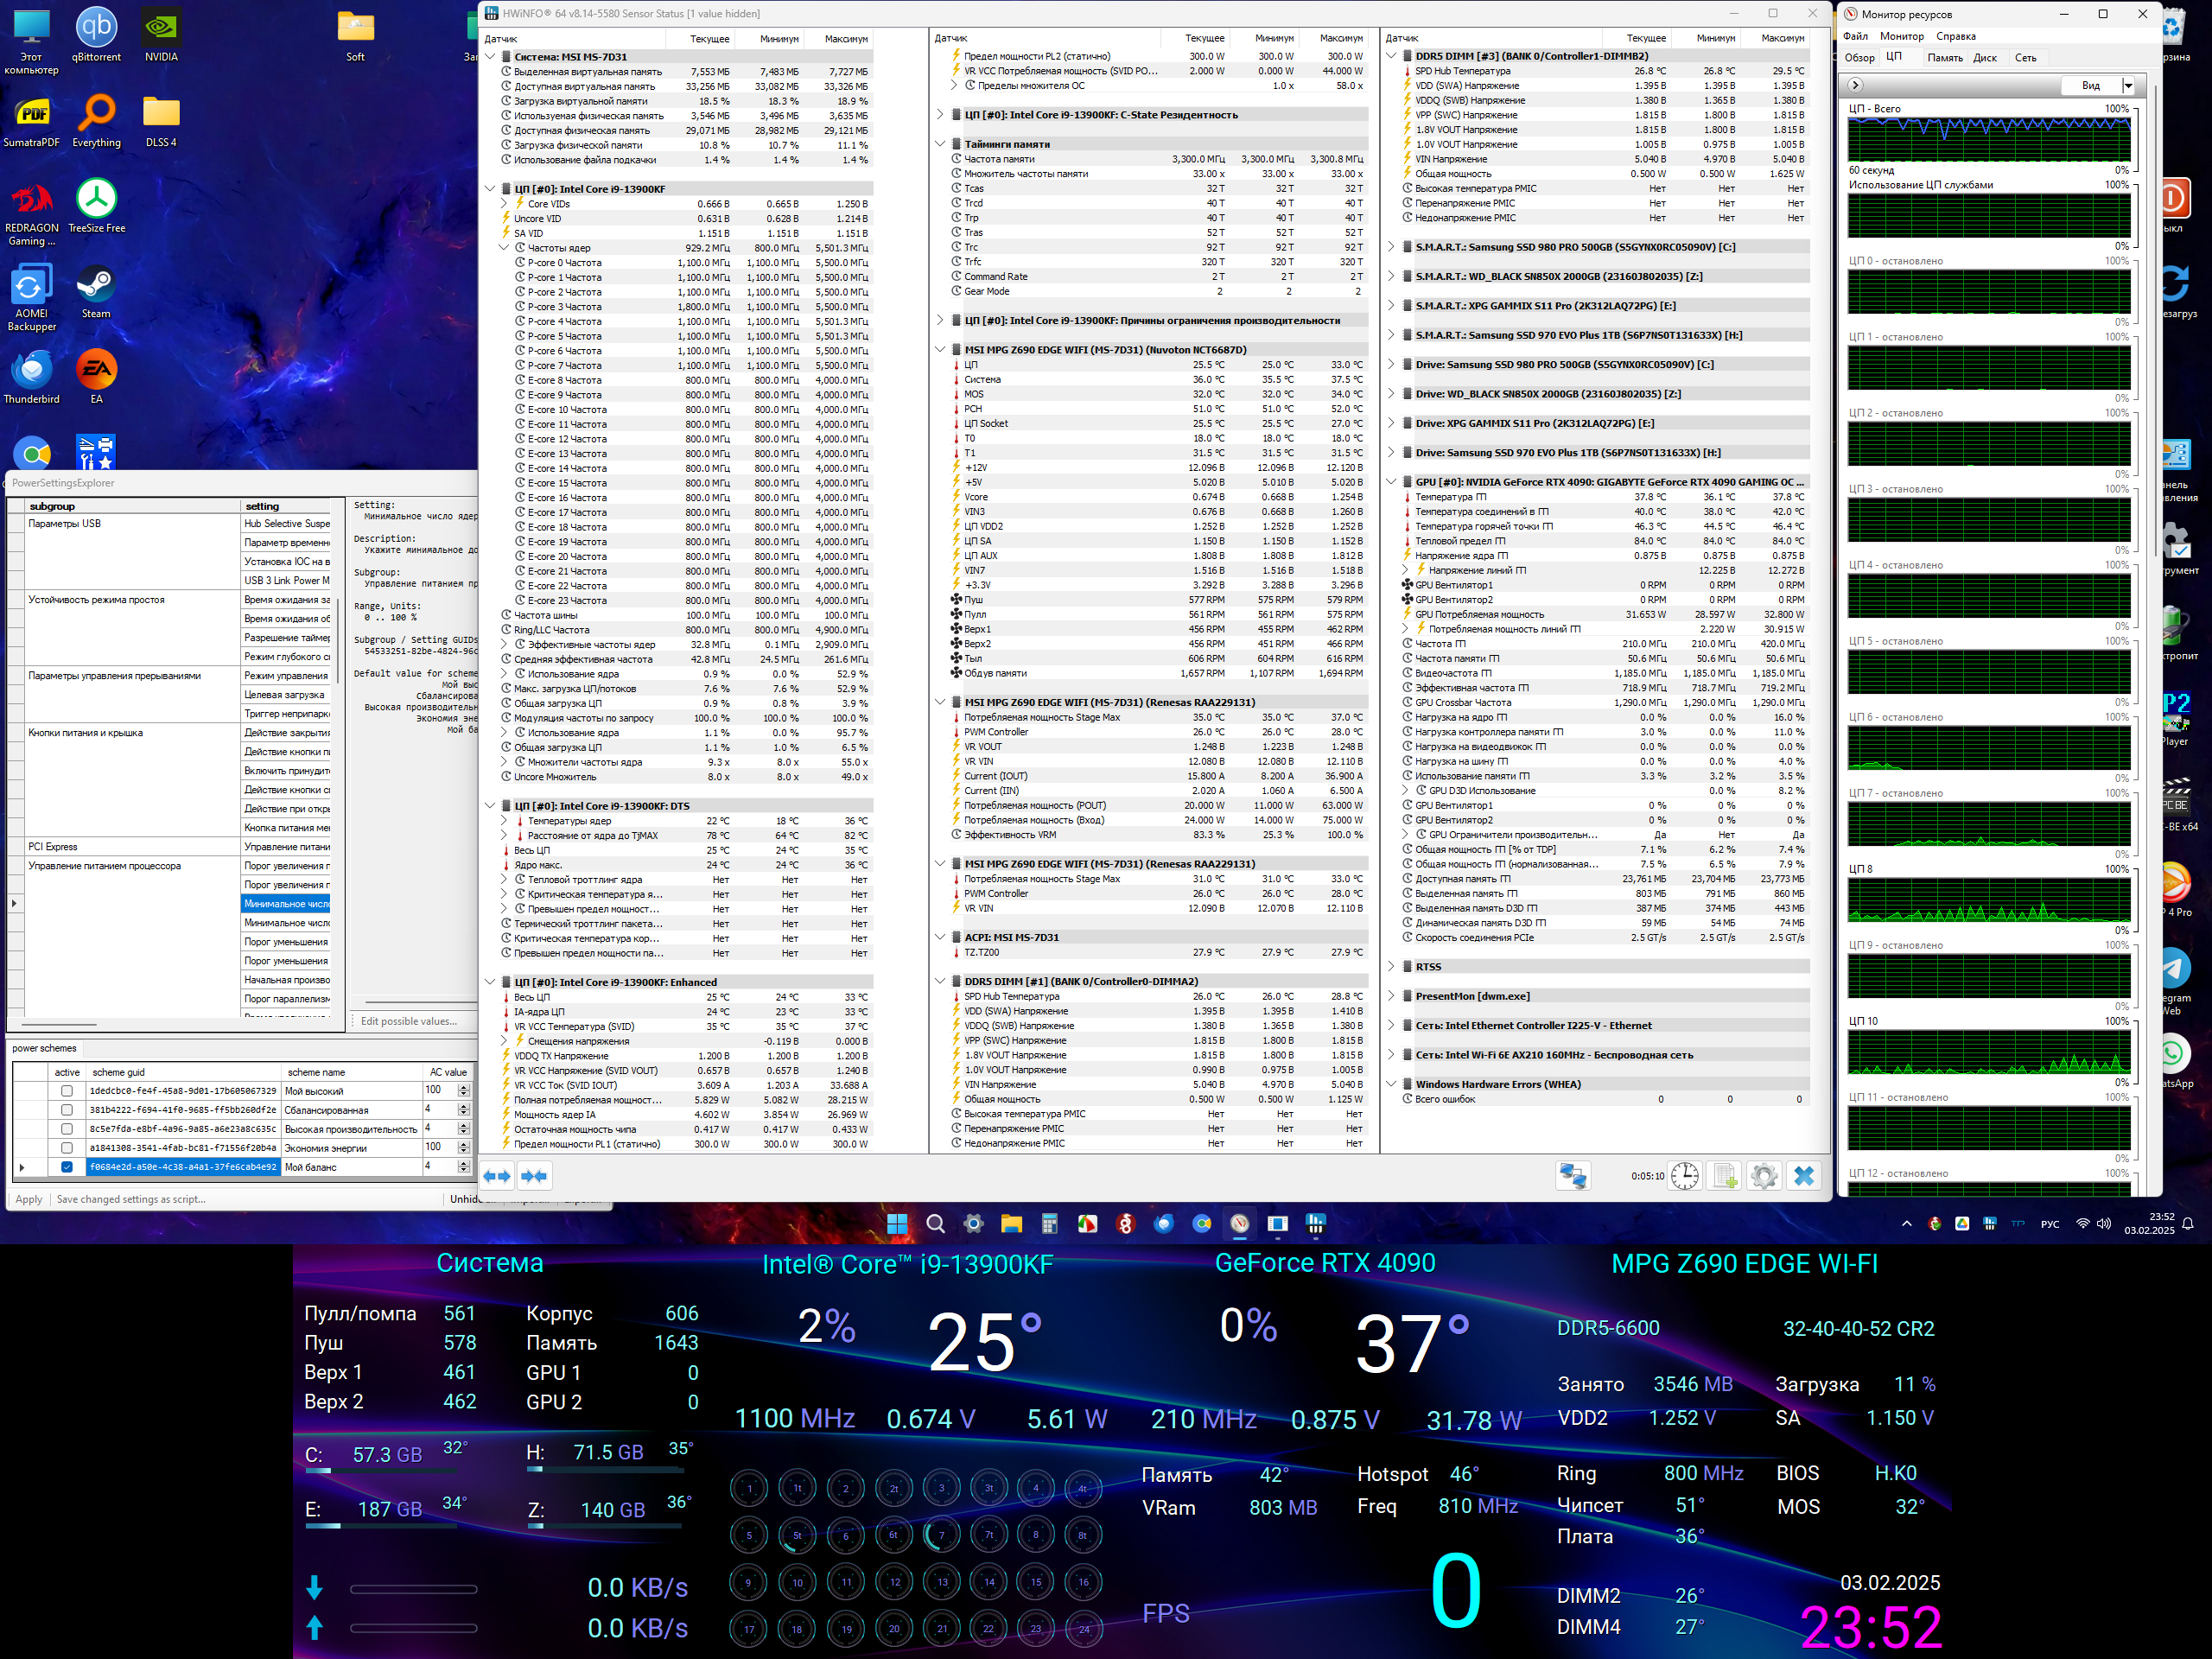Screen dimensions: 2212x1659
Task: Expand S.M.A.R.T. Samsung SSD 980 PRO group
Action: coord(1391,247)
